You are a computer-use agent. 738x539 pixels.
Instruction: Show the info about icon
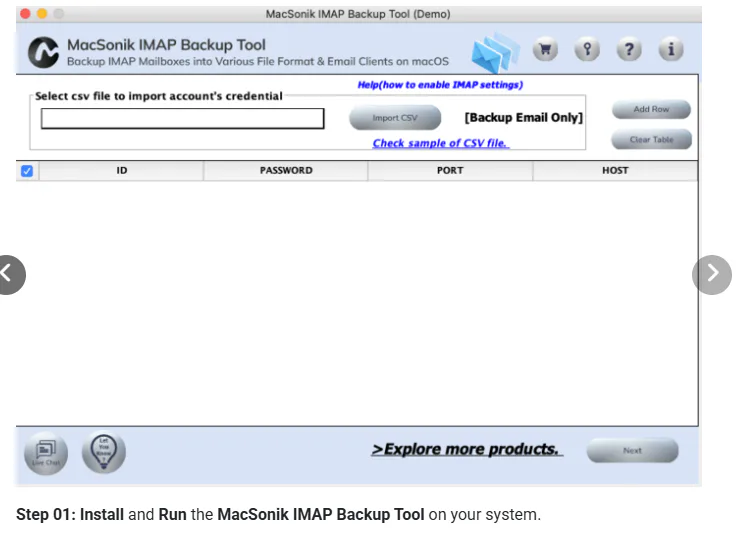coord(671,49)
